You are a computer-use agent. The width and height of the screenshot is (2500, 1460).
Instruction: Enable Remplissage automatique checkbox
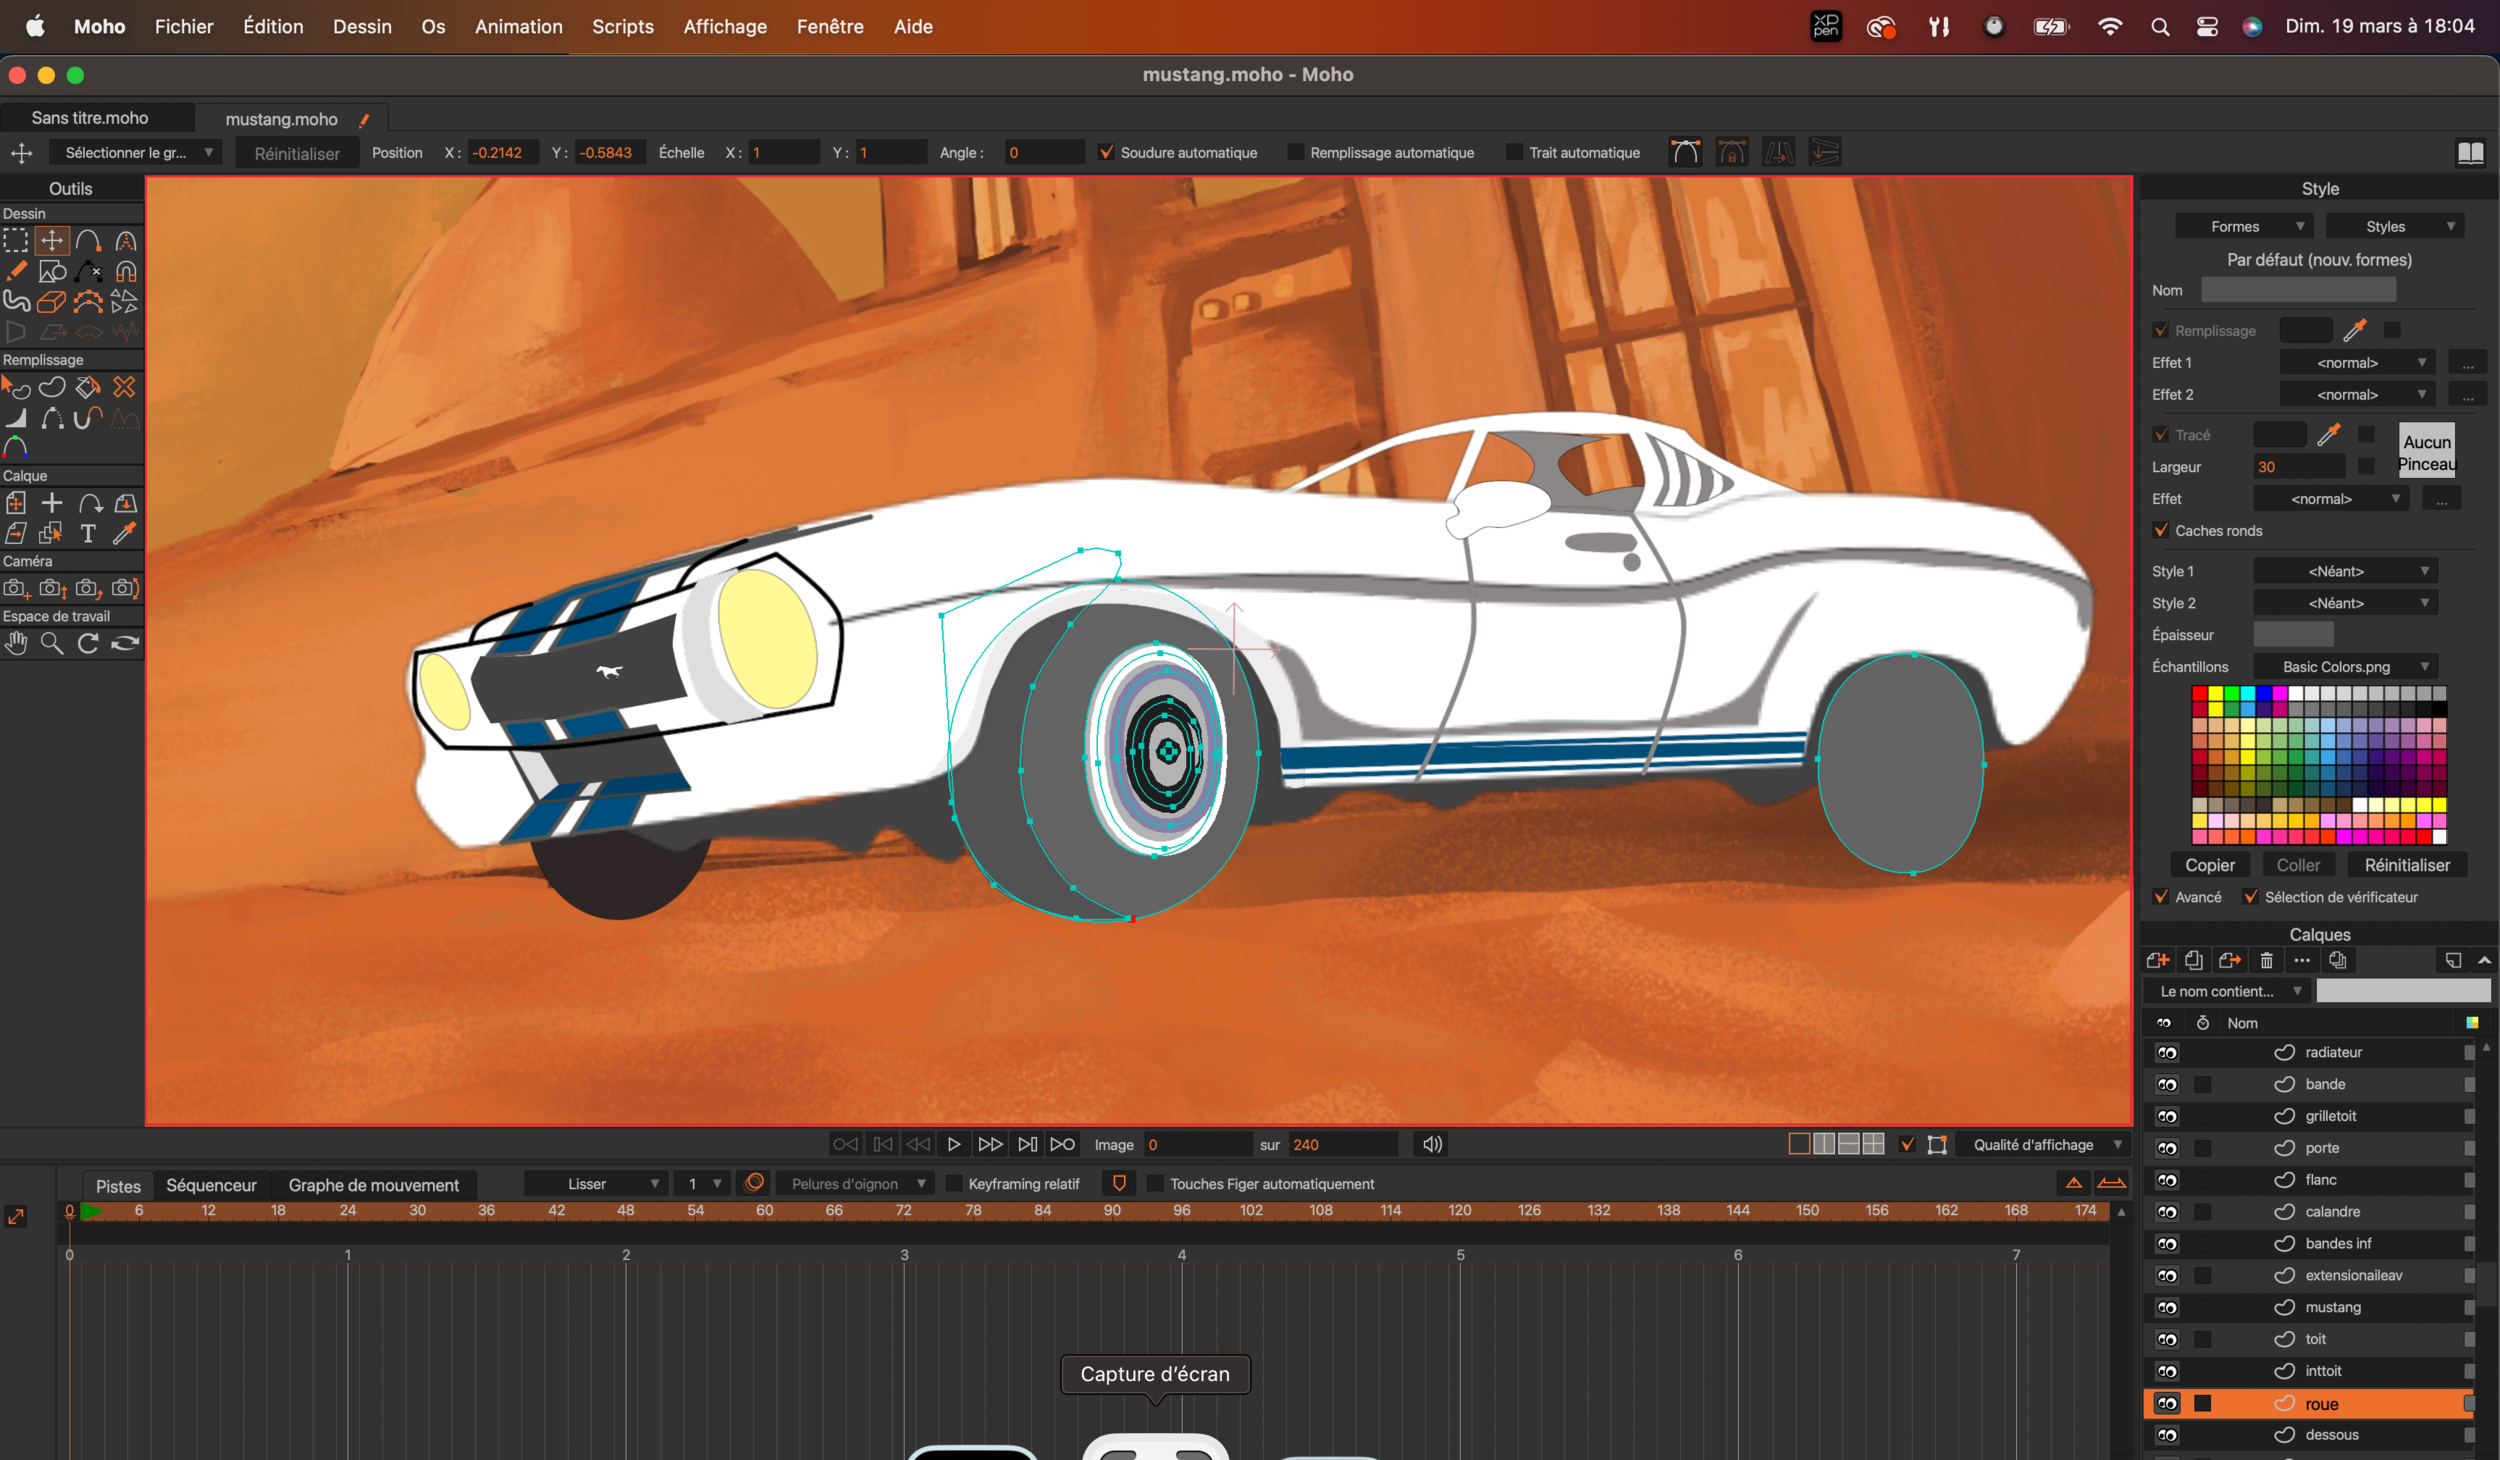tap(1296, 152)
